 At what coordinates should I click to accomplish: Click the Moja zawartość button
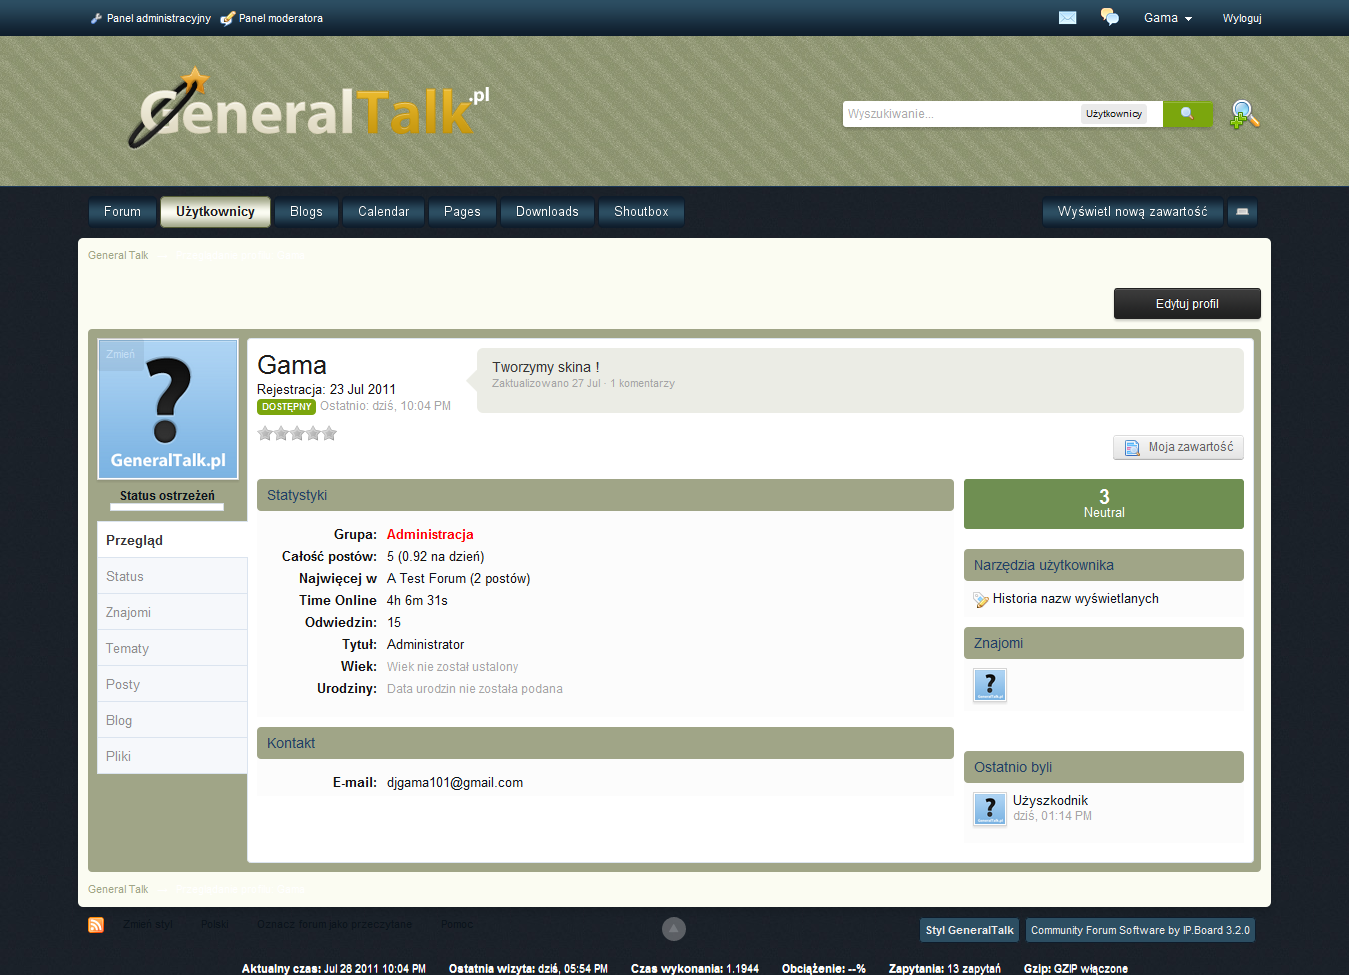pos(1178,447)
